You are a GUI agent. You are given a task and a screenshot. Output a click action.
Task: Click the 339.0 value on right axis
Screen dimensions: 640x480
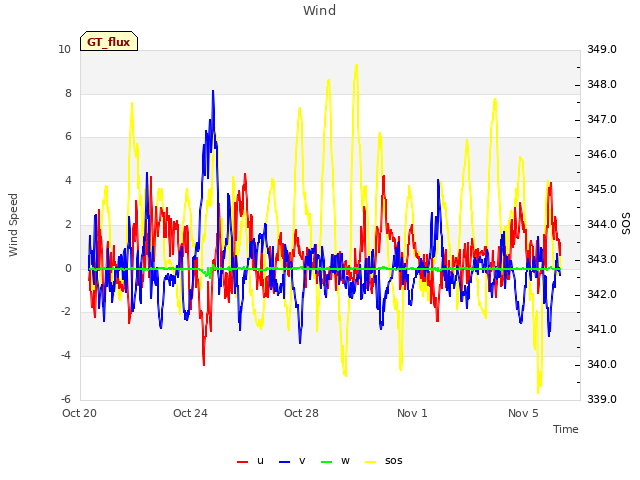(602, 399)
